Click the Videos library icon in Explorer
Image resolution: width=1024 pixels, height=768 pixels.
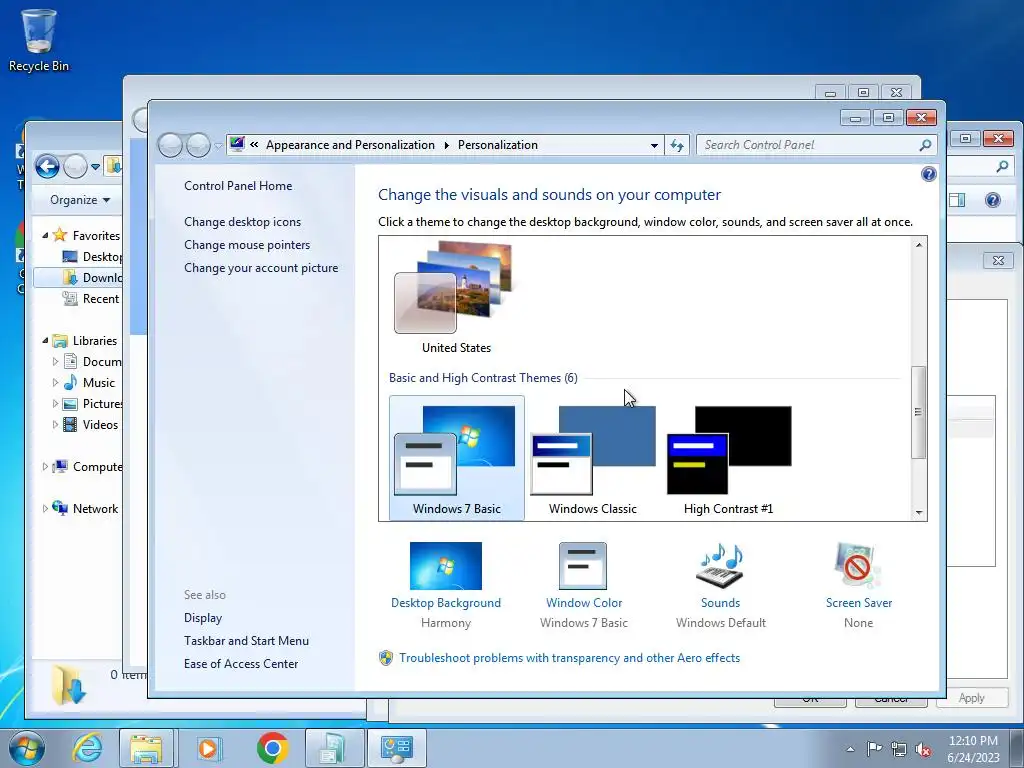tap(70, 424)
